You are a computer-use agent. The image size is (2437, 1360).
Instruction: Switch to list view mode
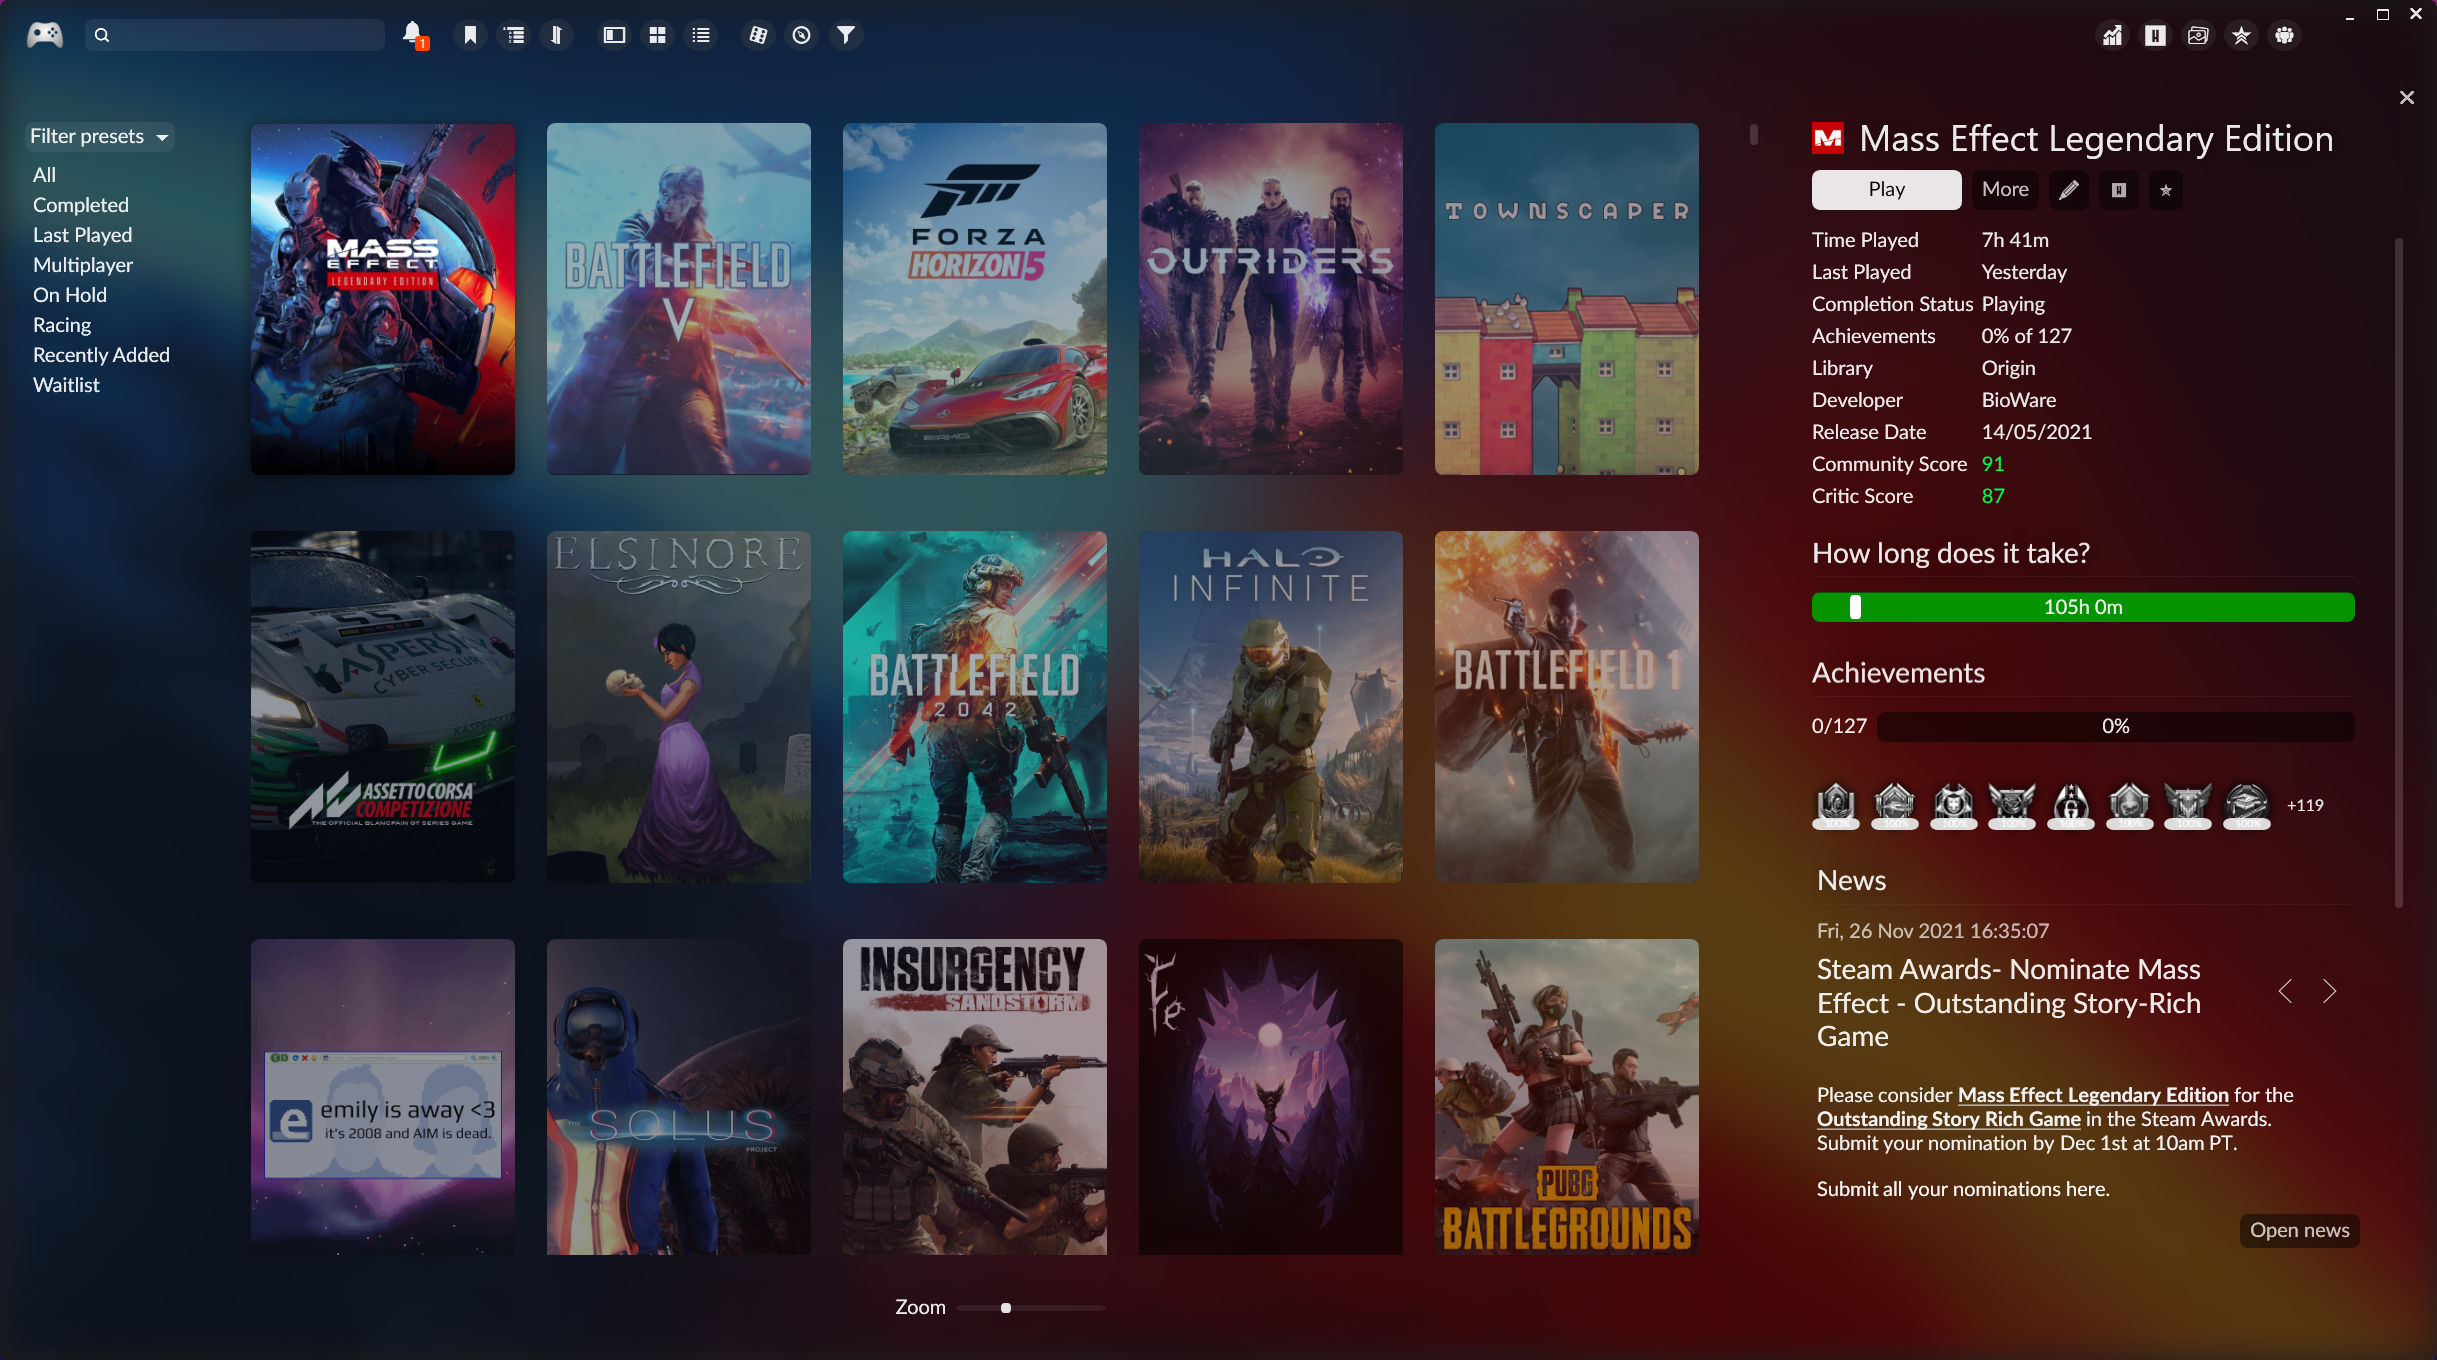[701, 35]
